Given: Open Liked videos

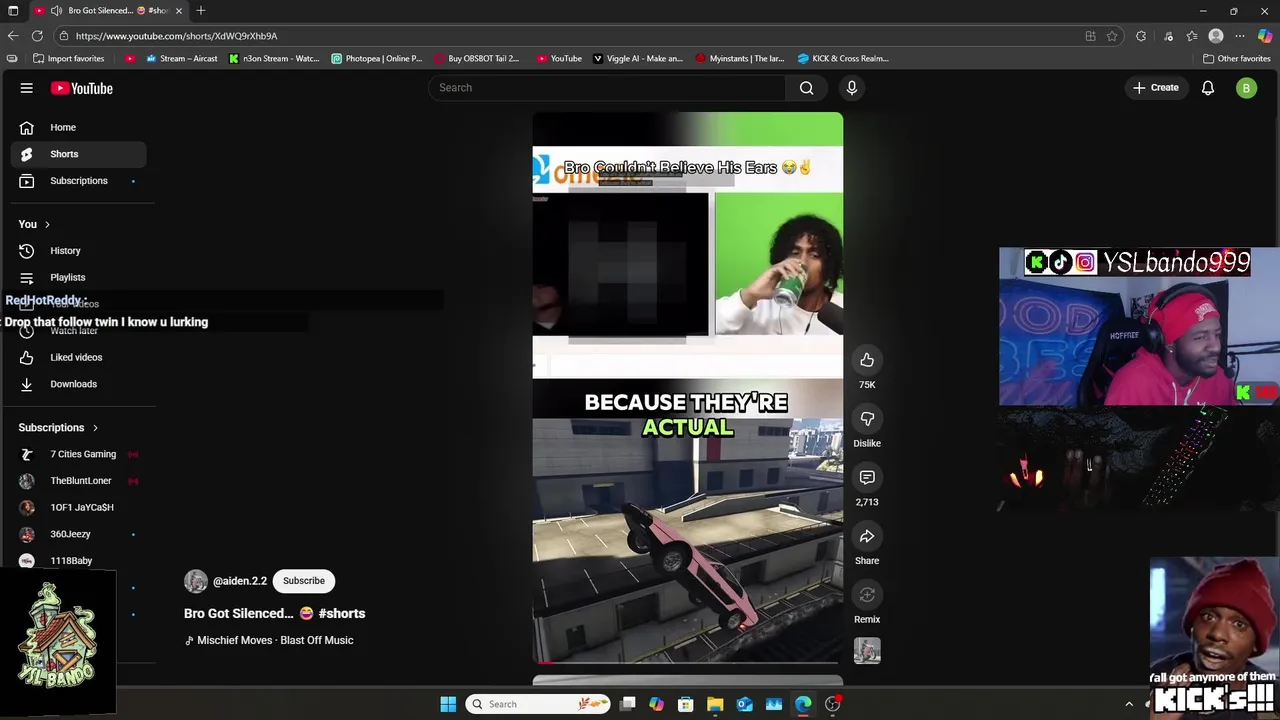Looking at the screenshot, I should (x=78, y=357).
